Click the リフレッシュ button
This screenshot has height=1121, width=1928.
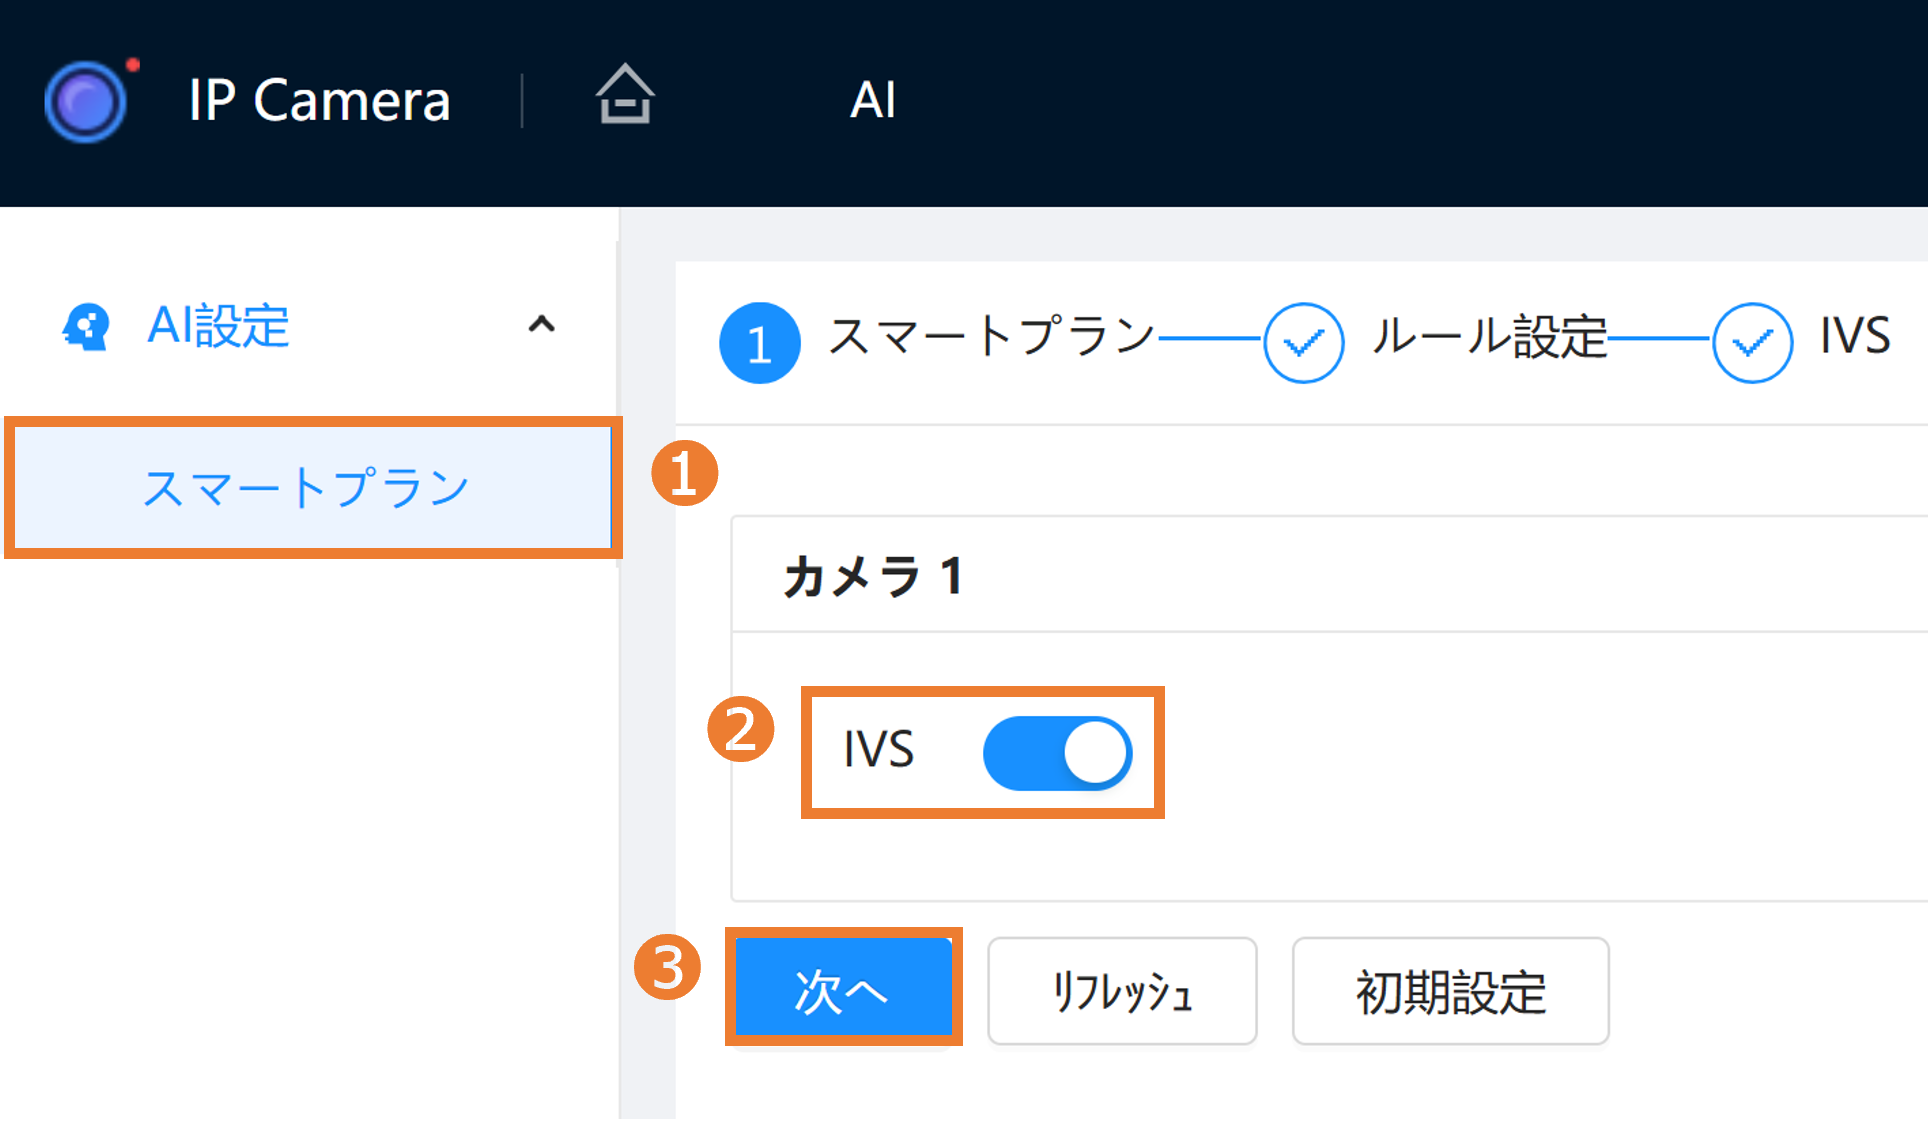[1121, 991]
